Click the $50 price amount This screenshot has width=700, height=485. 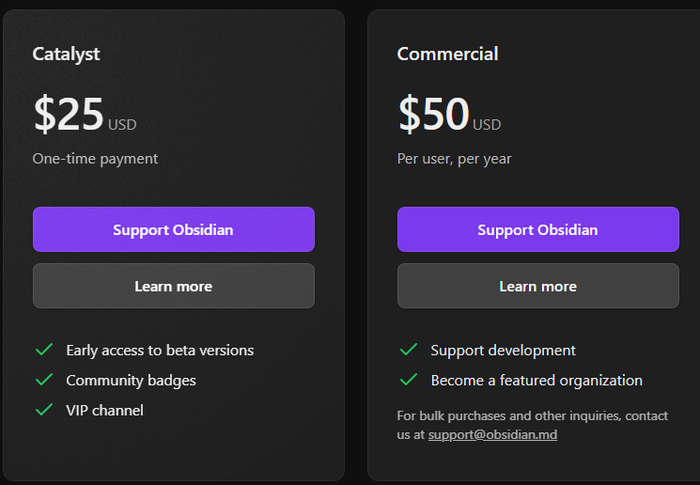pyautogui.click(x=434, y=115)
